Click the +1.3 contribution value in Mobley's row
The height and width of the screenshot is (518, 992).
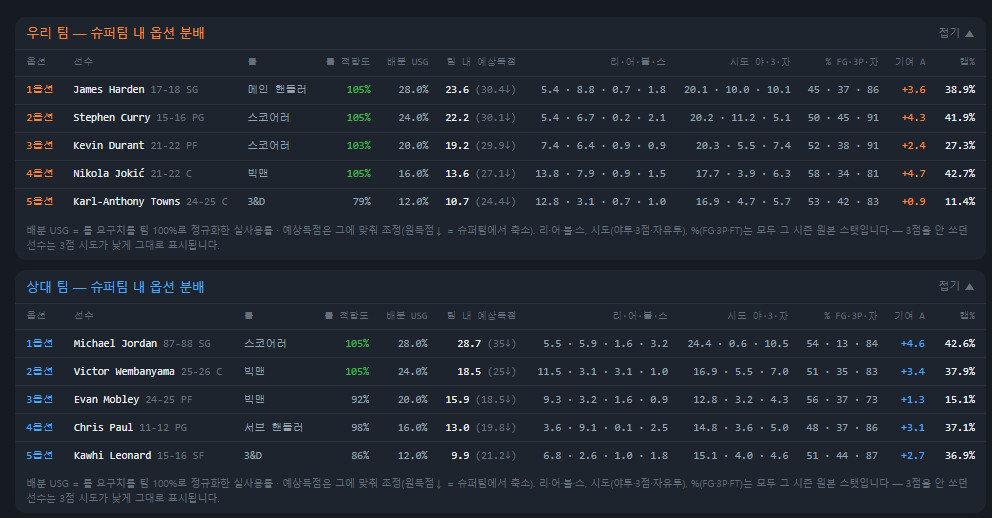click(x=913, y=400)
